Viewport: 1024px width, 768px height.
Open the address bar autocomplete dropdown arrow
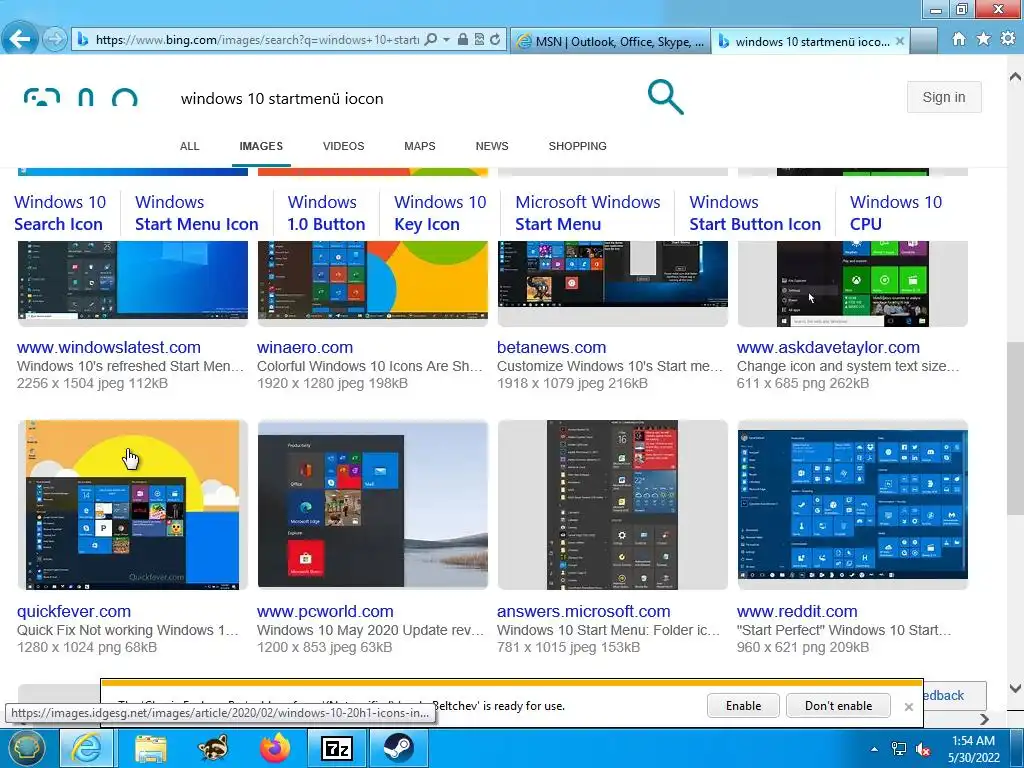446,40
